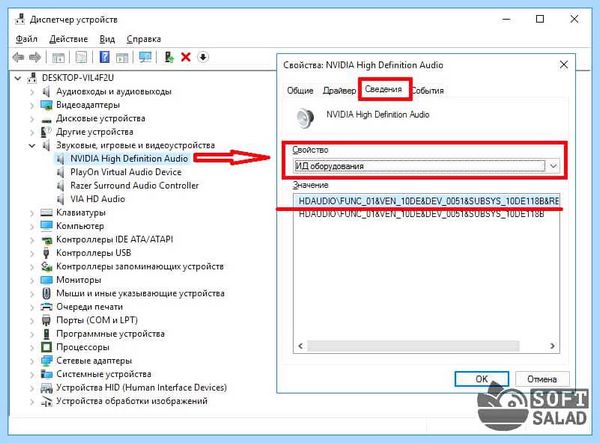Screen dimensions: 600x443
Task: Click the Мыши и иные указывающие устройства icon
Action: (x=46, y=293)
